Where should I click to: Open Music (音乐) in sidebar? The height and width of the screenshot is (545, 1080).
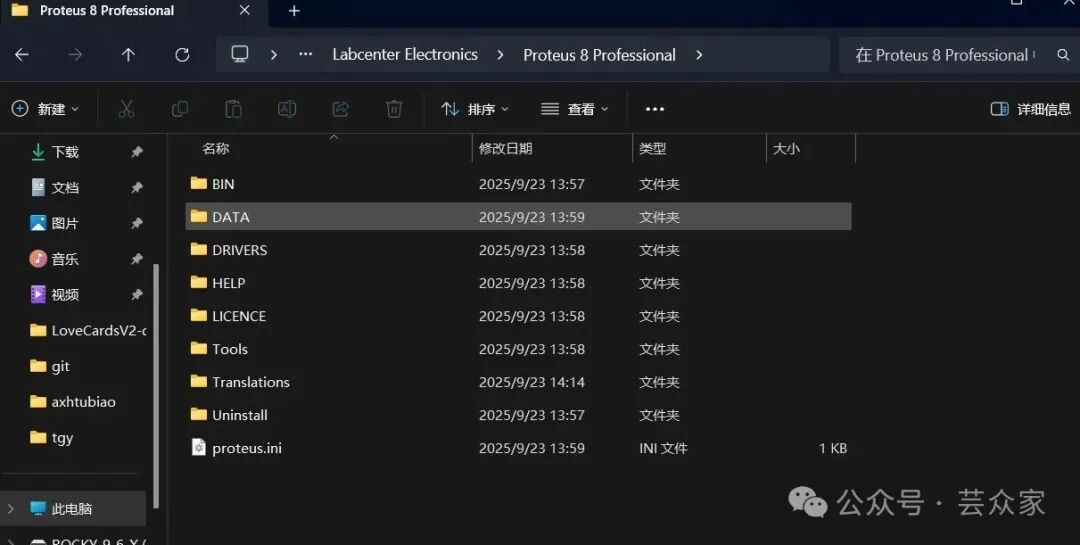pos(65,259)
